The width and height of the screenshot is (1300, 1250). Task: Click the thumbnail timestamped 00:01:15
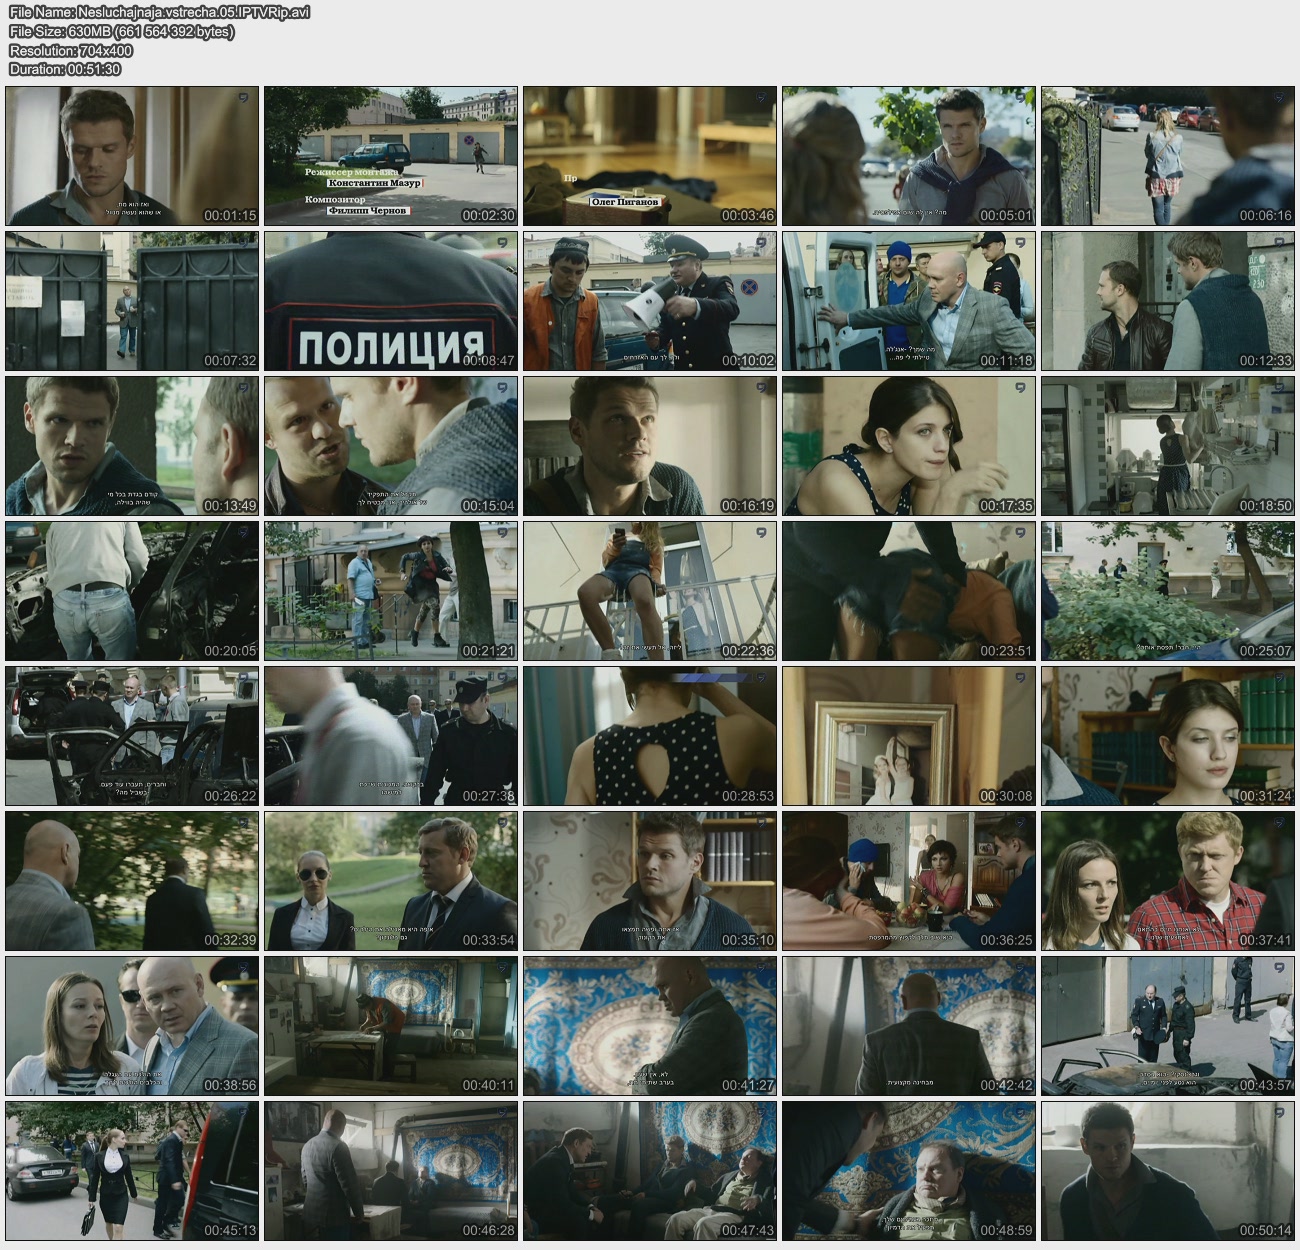click(x=132, y=156)
